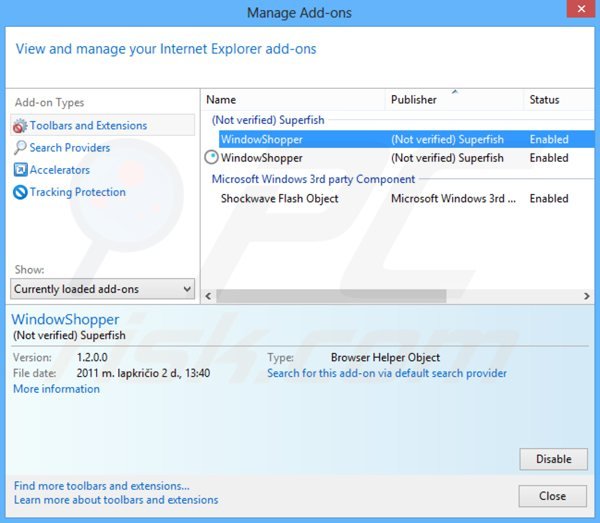
Task: Open Learn more about toolbars and extensions
Action: [116, 500]
